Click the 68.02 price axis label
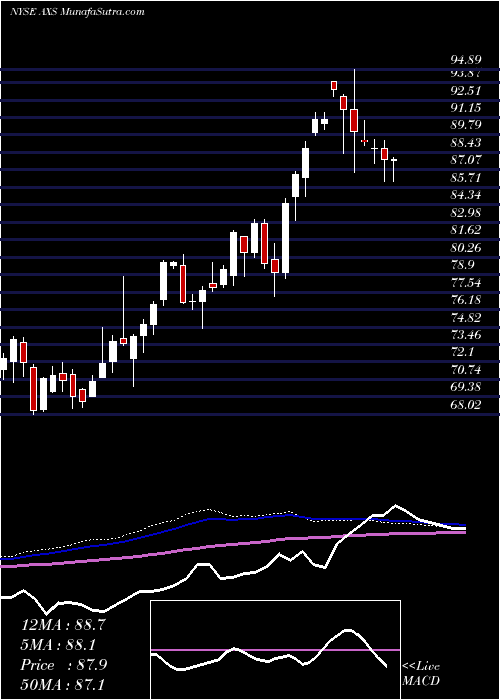Image resolution: width=500 pixels, height=700 pixels. click(467, 405)
